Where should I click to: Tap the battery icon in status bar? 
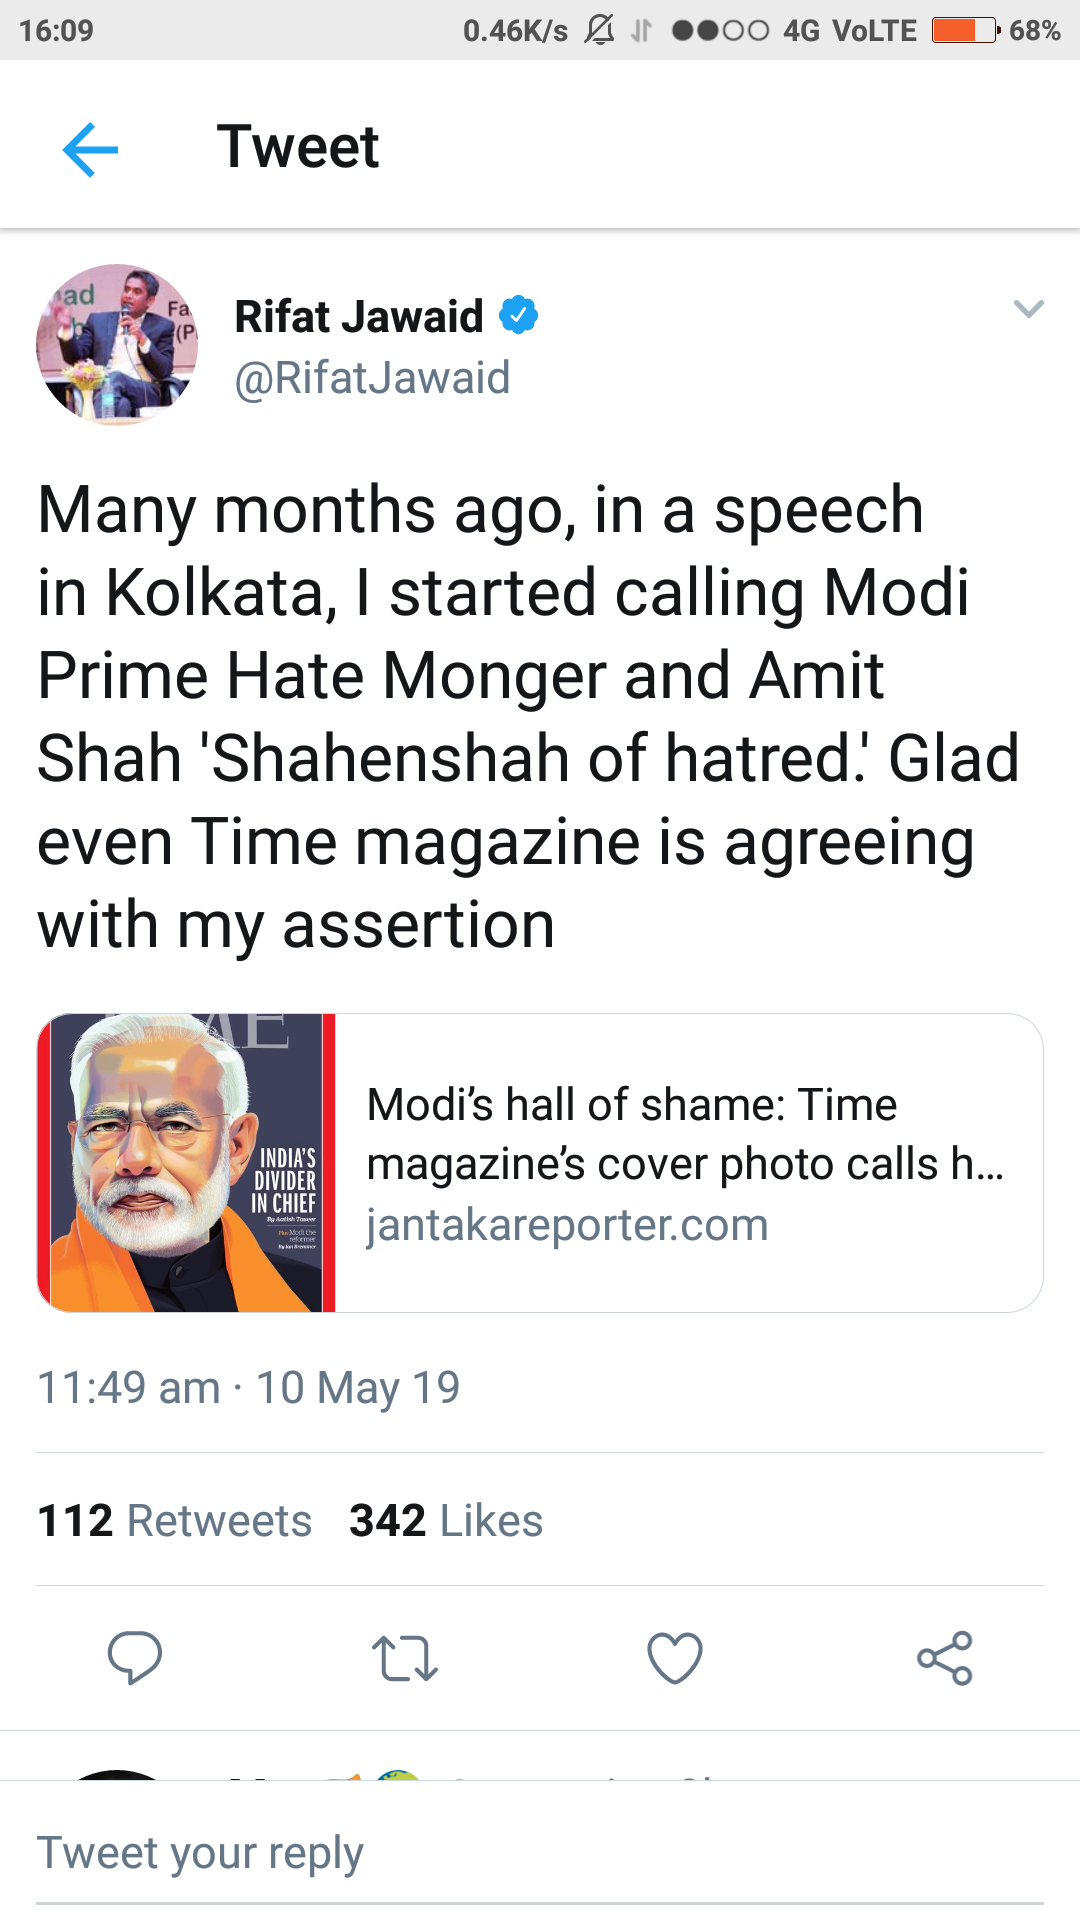pos(965,30)
